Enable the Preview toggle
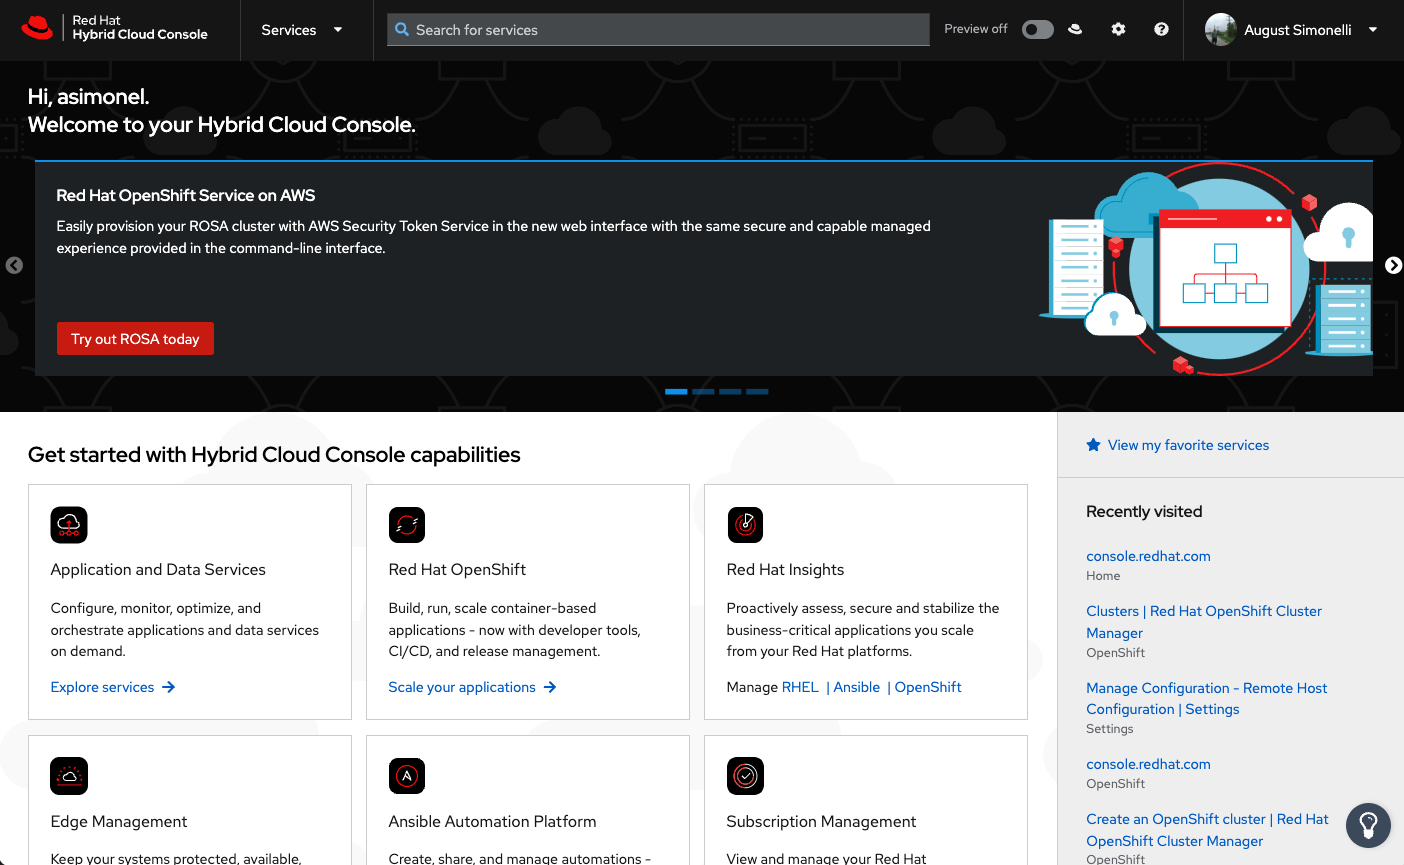1404x865 pixels. point(1037,29)
